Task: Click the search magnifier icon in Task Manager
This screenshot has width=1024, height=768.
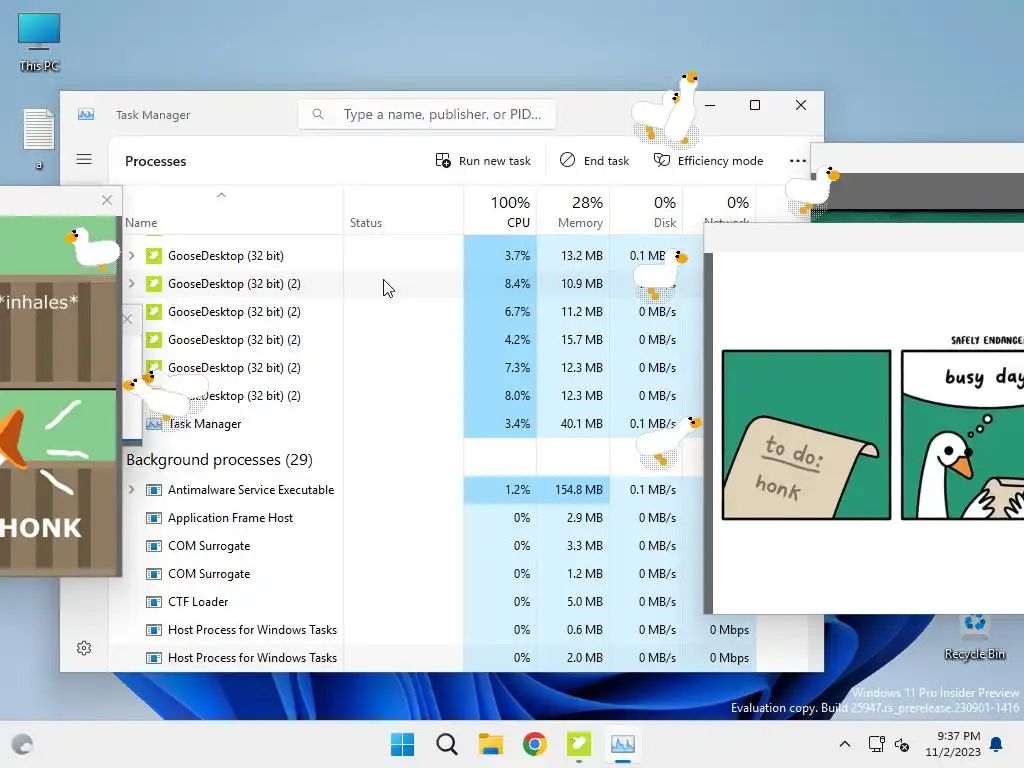Action: click(x=318, y=114)
